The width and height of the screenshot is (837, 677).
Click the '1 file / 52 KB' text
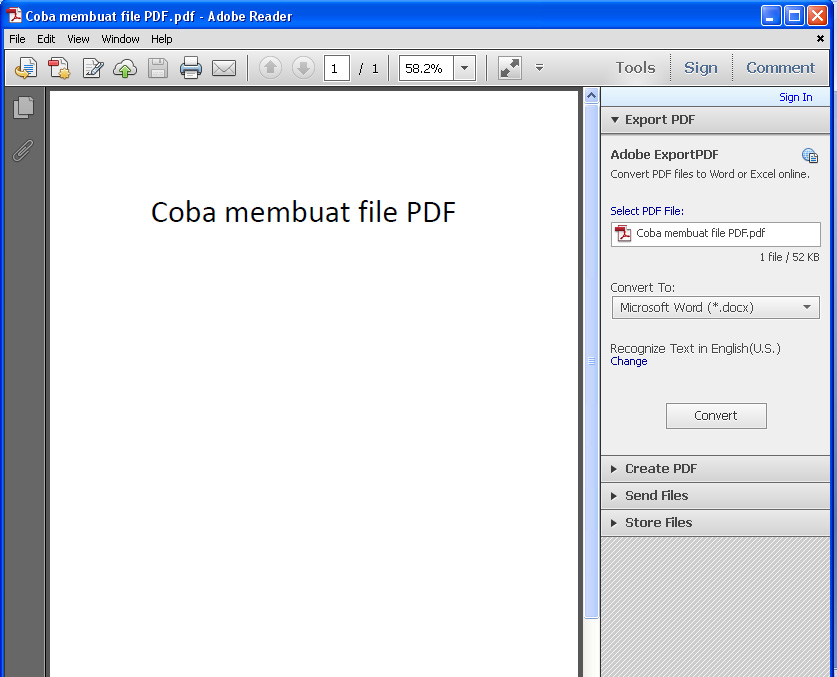pyautogui.click(x=789, y=257)
